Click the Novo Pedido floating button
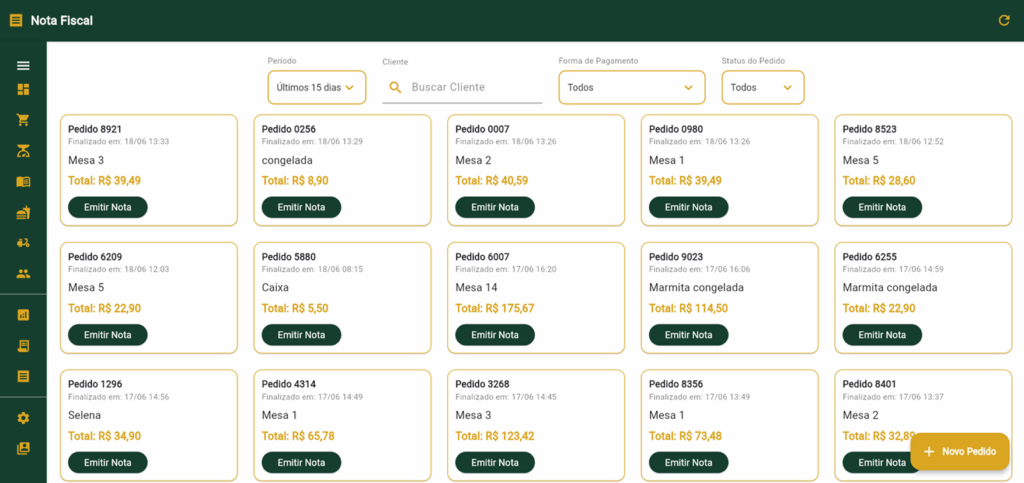The image size is (1024, 483). click(960, 452)
